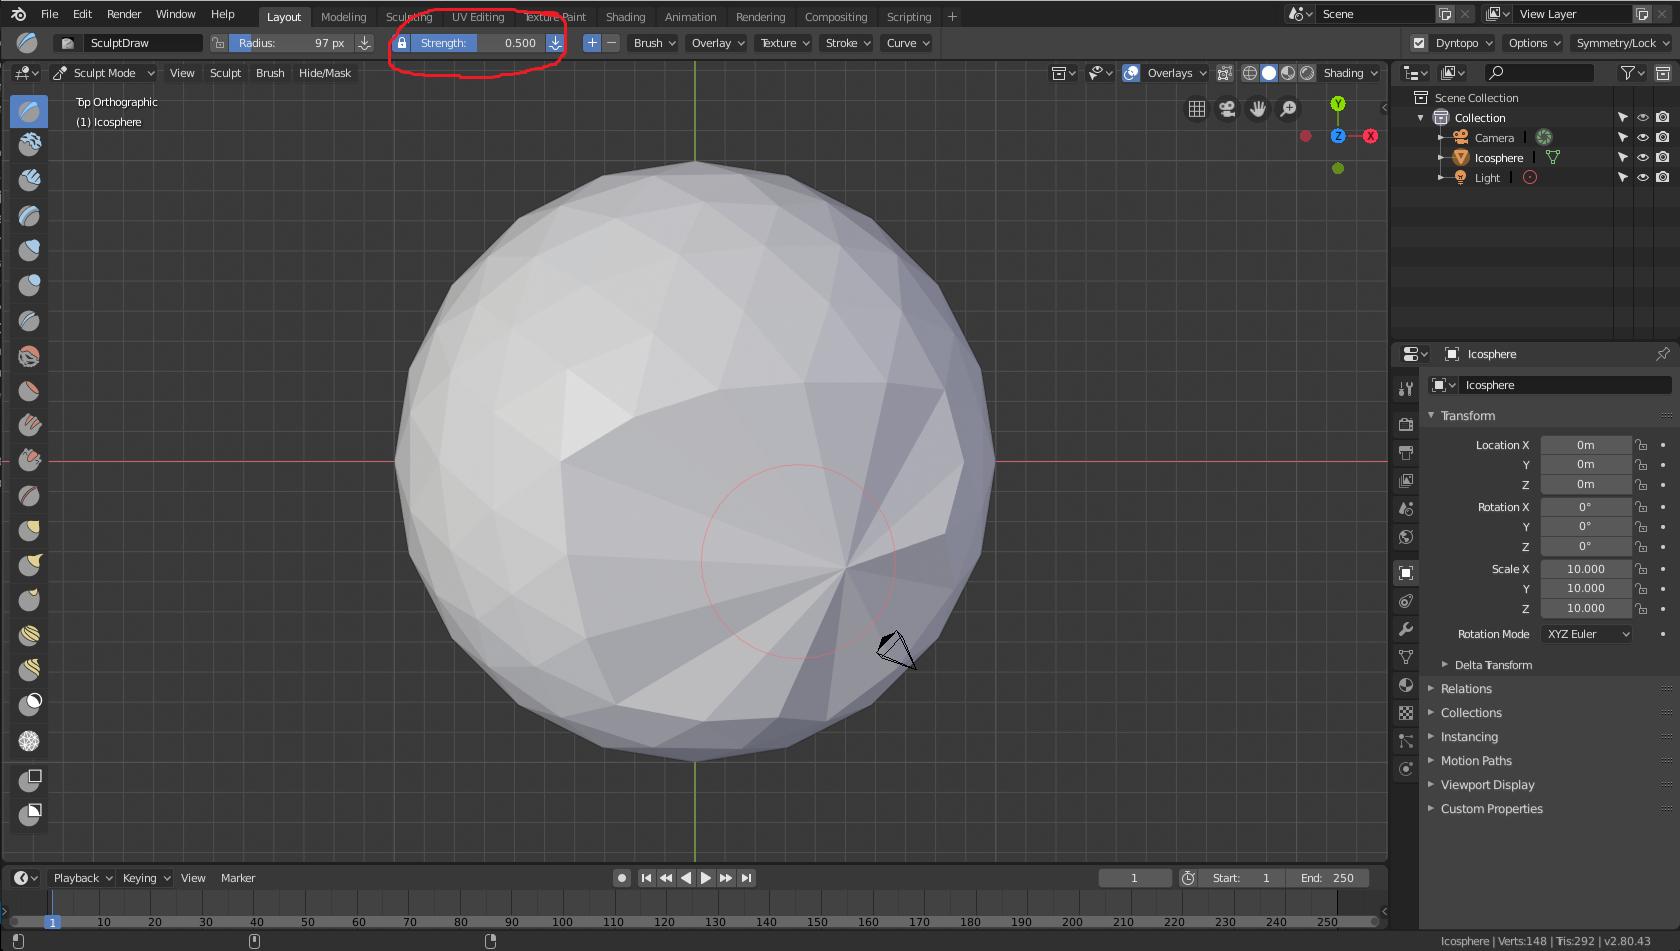Screen dimensions: 1680x951
Task: Collapse the Transform panel
Action: (1468, 416)
